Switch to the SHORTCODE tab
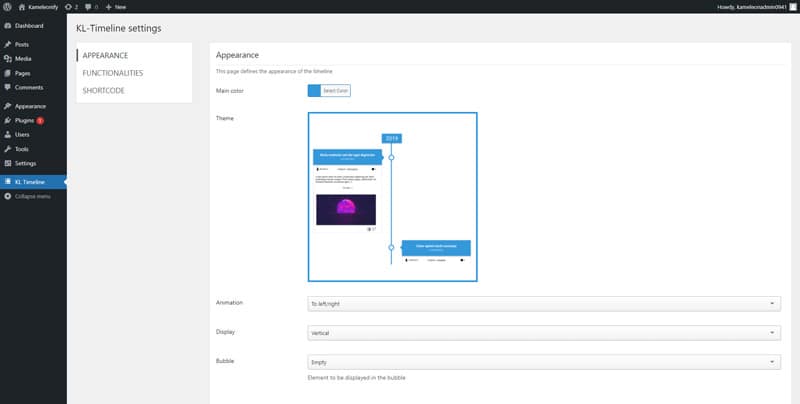The image size is (800, 404). 103,91
